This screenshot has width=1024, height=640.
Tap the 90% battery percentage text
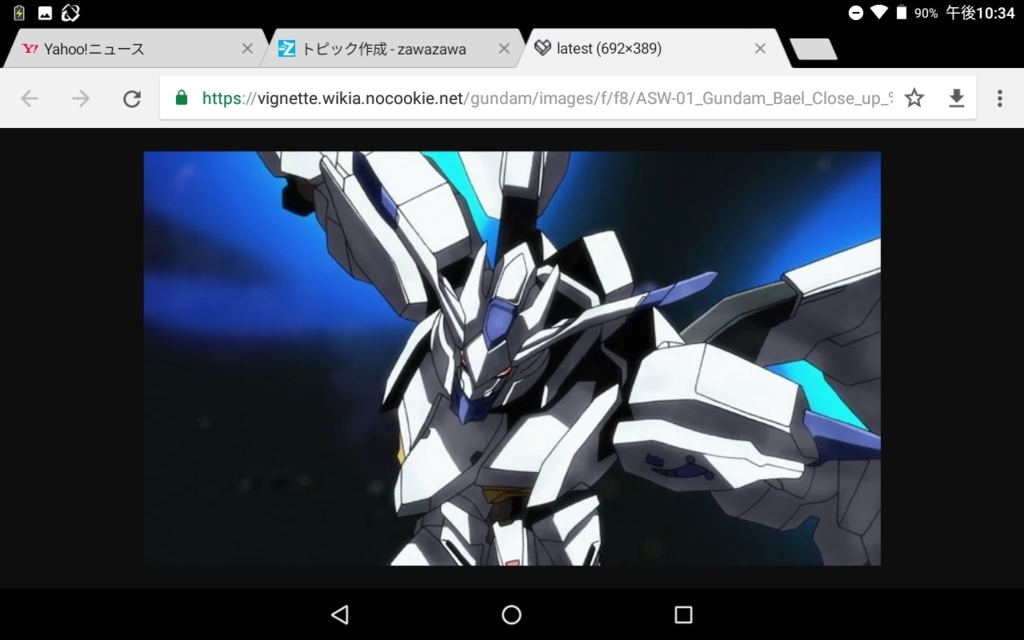[926, 13]
